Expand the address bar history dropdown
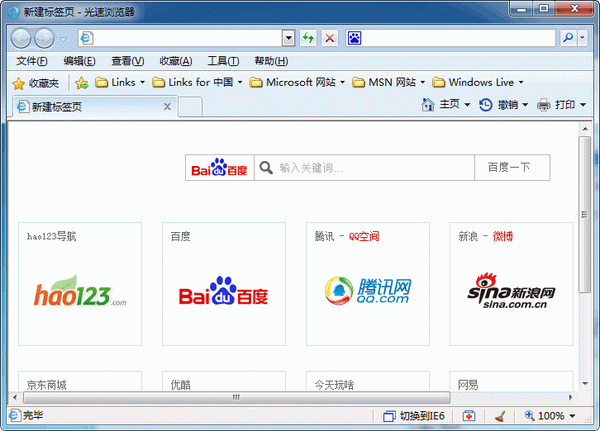Screen dimensions: 600x431 289,38
